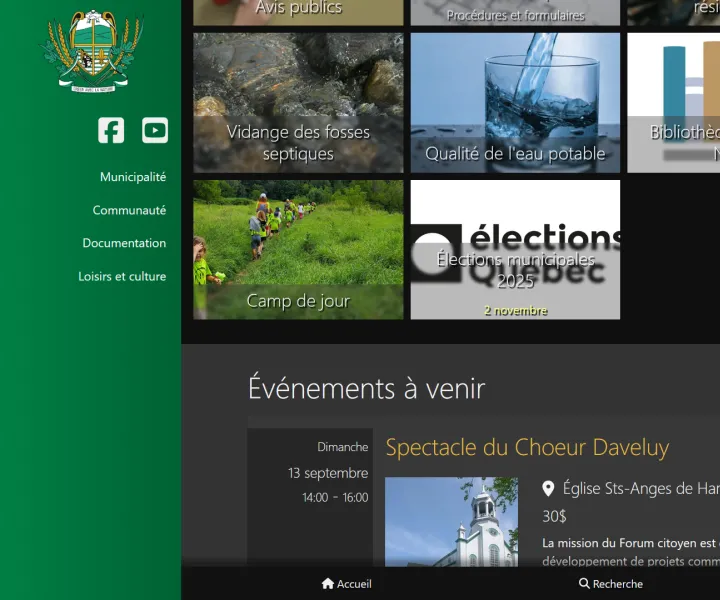
Task: Open the Loisirs et culture menu
Action: tap(122, 276)
